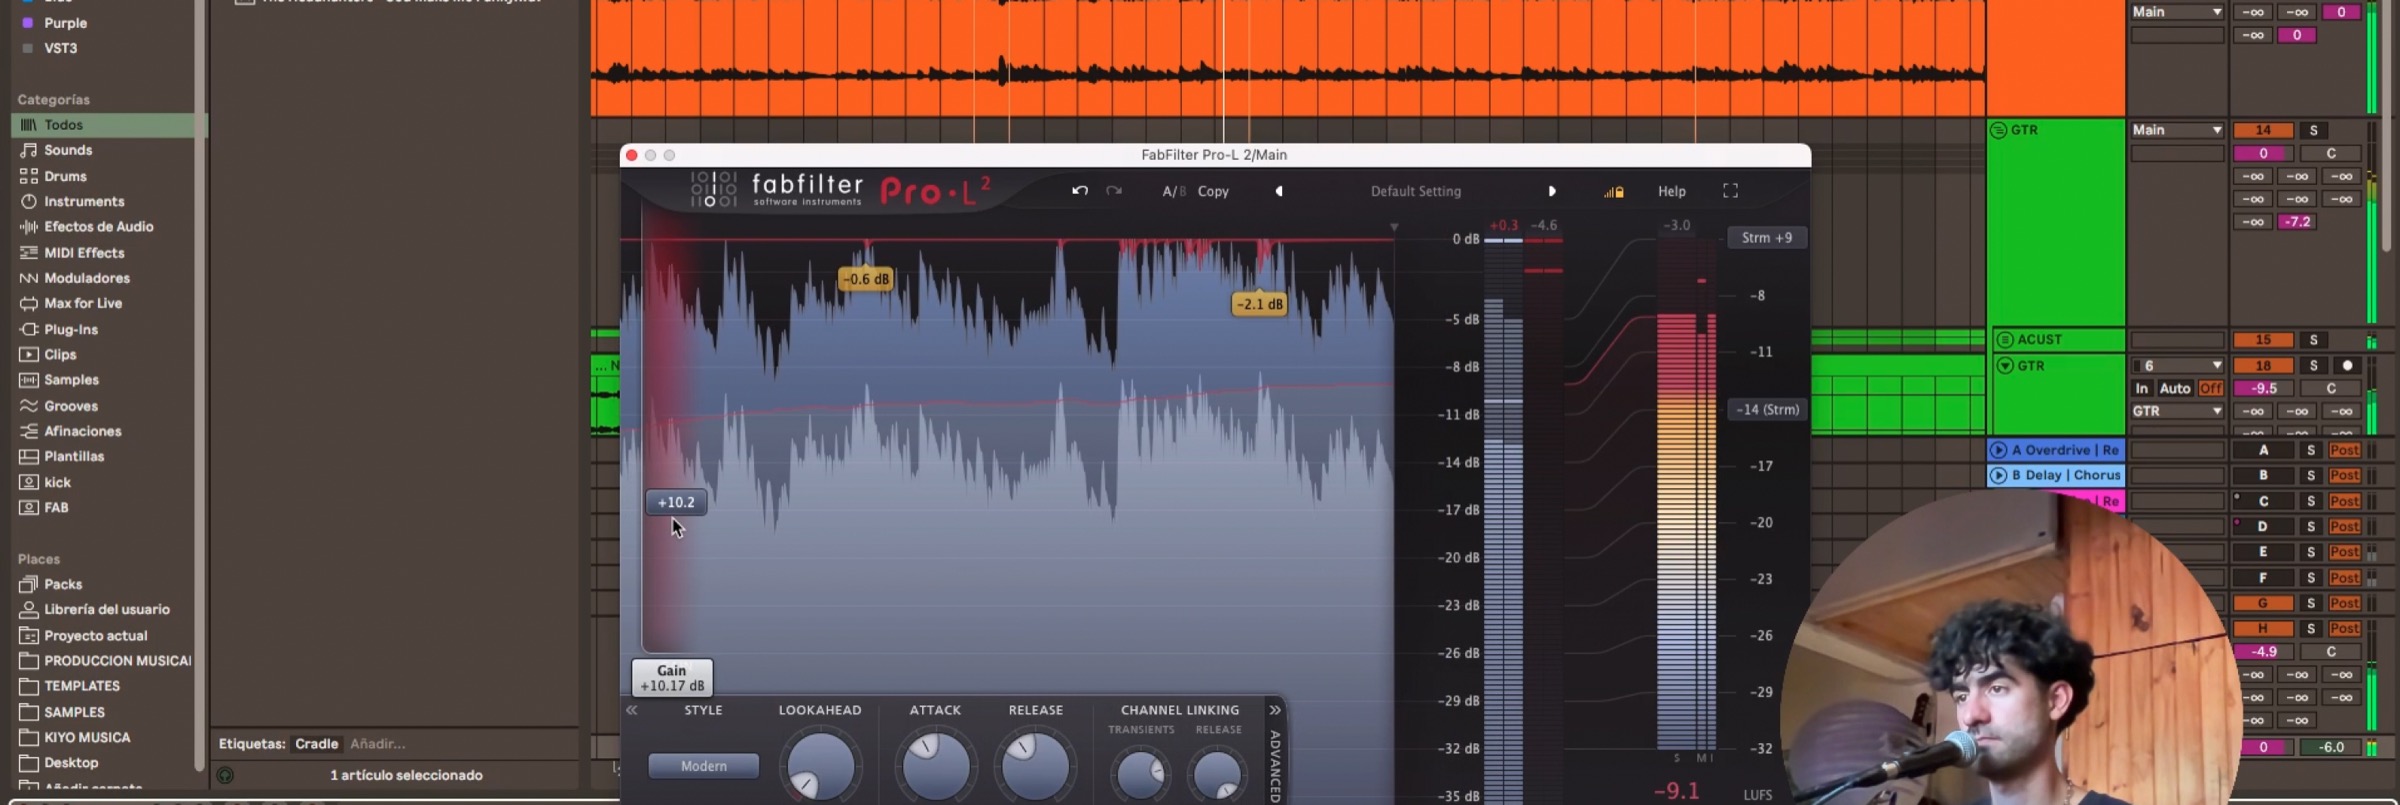Viewport: 2400px width, 805px height.
Task: Toggle the MIDI learn lock icon
Action: [x=1614, y=192]
